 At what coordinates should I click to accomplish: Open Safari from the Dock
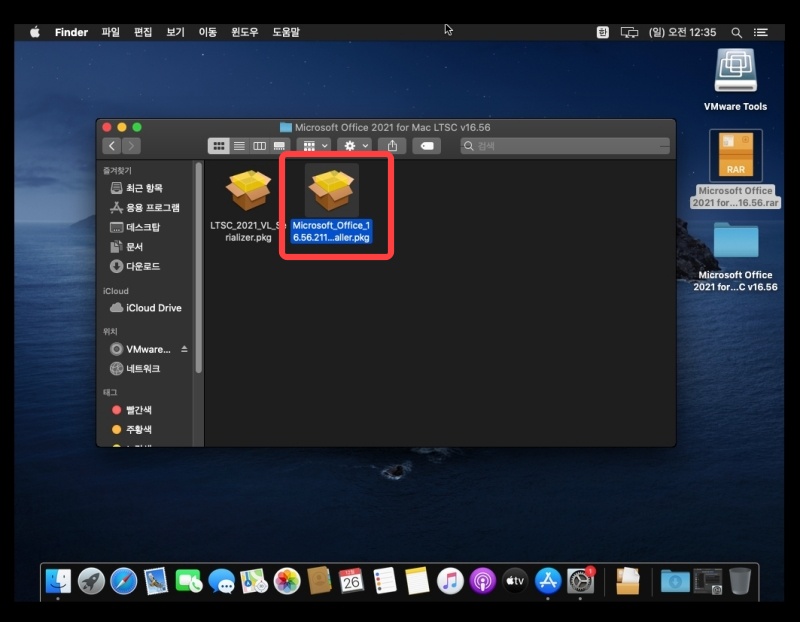(123, 581)
